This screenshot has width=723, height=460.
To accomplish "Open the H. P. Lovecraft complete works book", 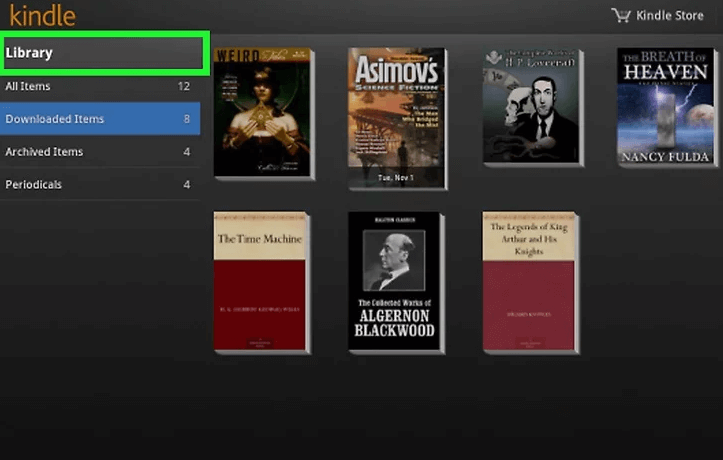I will (x=530, y=106).
